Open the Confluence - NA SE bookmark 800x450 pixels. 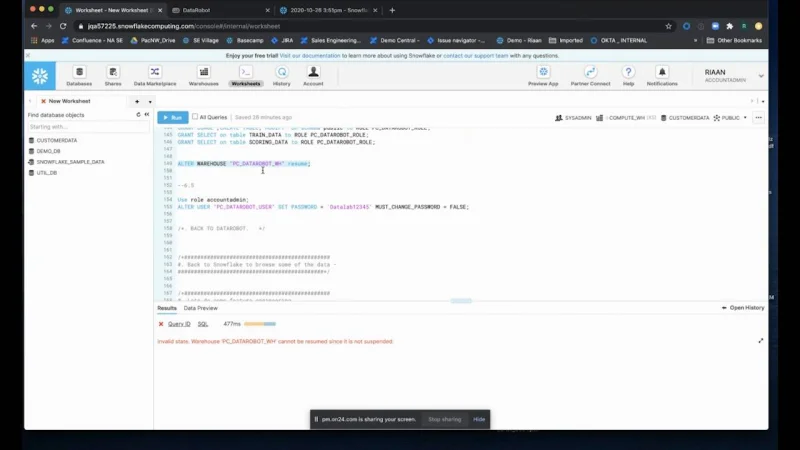(x=92, y=40)
